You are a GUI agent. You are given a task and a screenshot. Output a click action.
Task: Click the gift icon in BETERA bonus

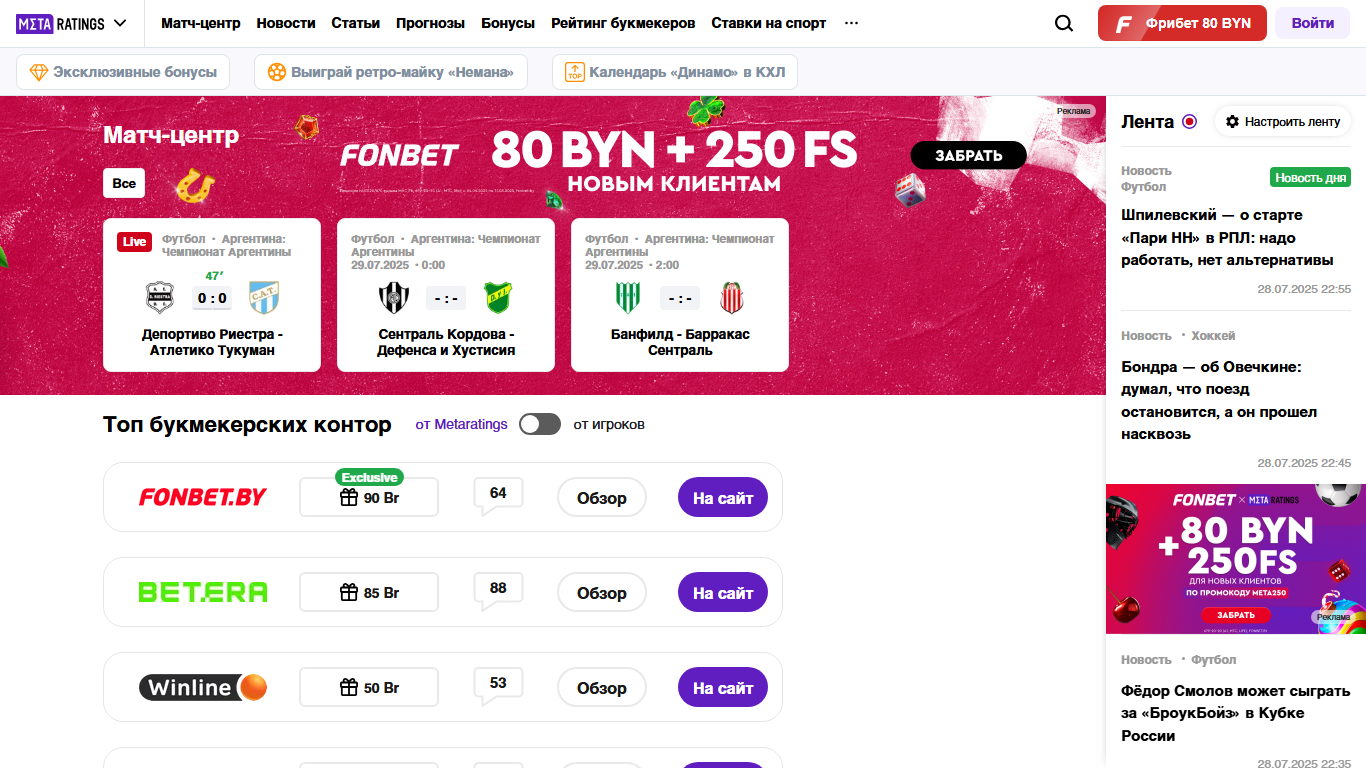coord(349,592)
